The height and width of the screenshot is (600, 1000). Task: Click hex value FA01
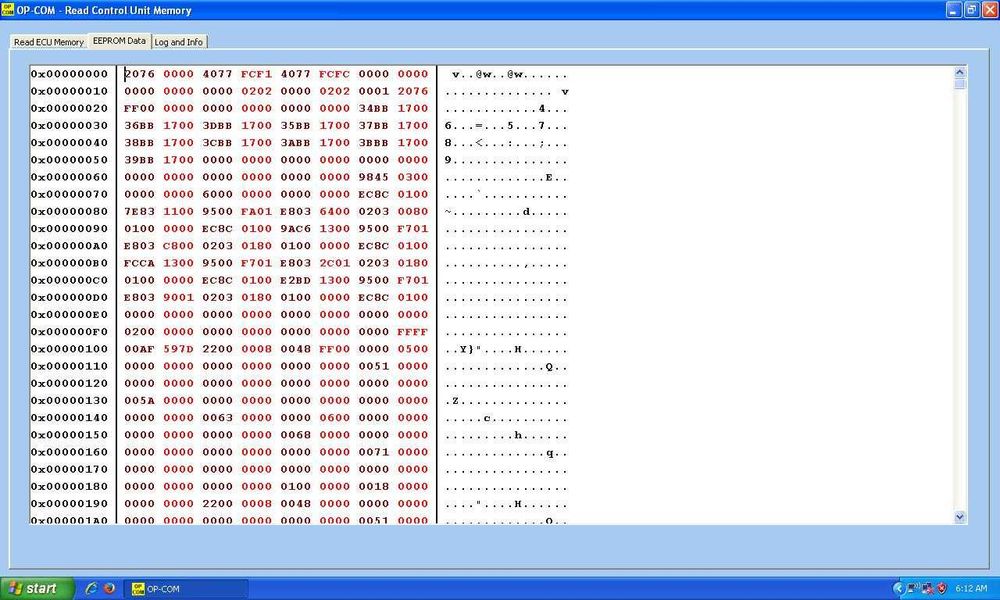click(256, 212)
